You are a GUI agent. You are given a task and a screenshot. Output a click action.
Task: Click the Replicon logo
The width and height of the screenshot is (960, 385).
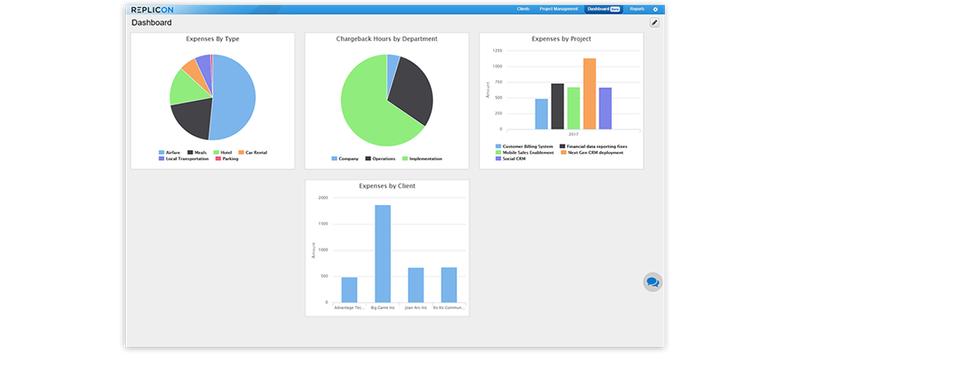click(x=152, y=9)
